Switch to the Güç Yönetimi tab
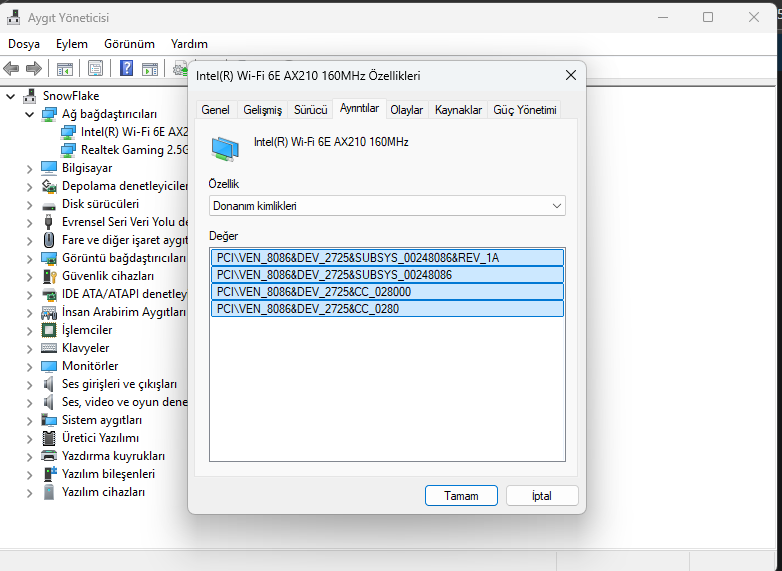Viewport: 782px width, 571px height. click(525, 110)
